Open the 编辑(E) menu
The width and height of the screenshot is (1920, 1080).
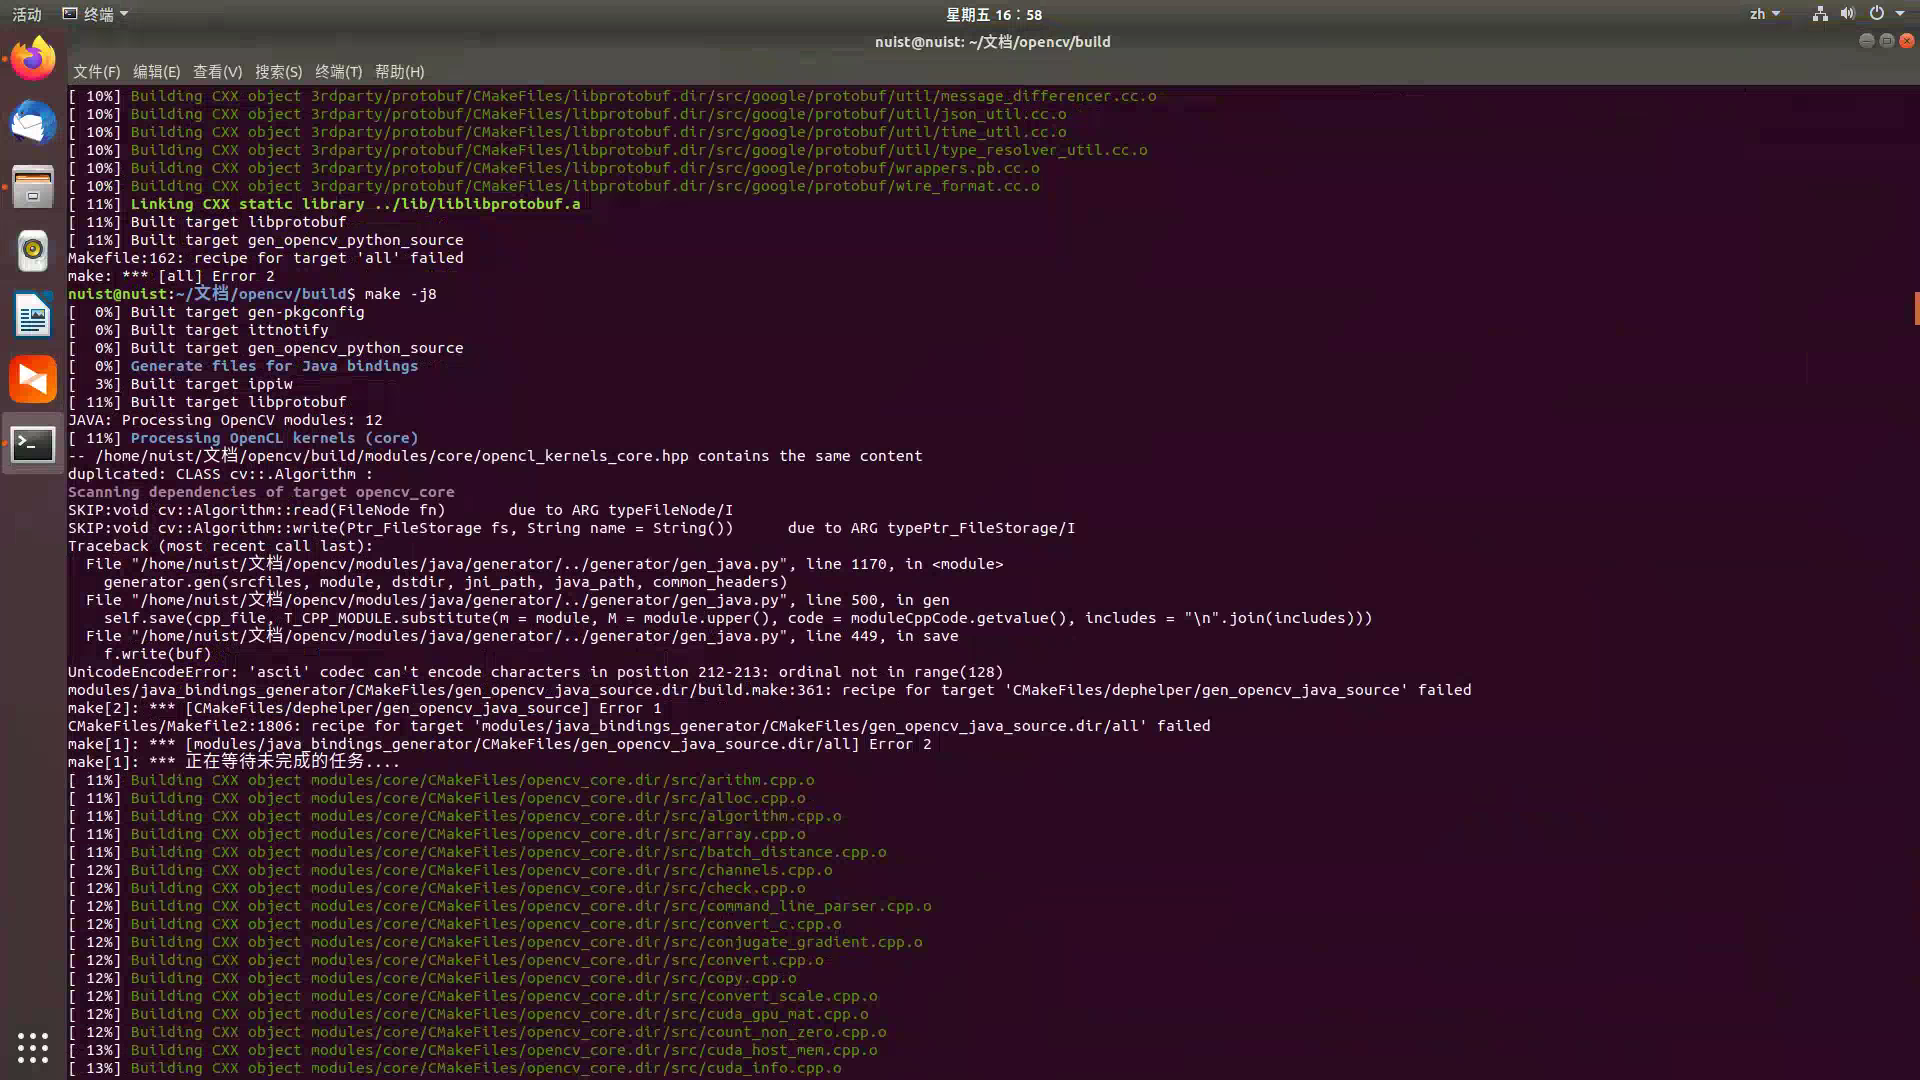coord(156,72)
